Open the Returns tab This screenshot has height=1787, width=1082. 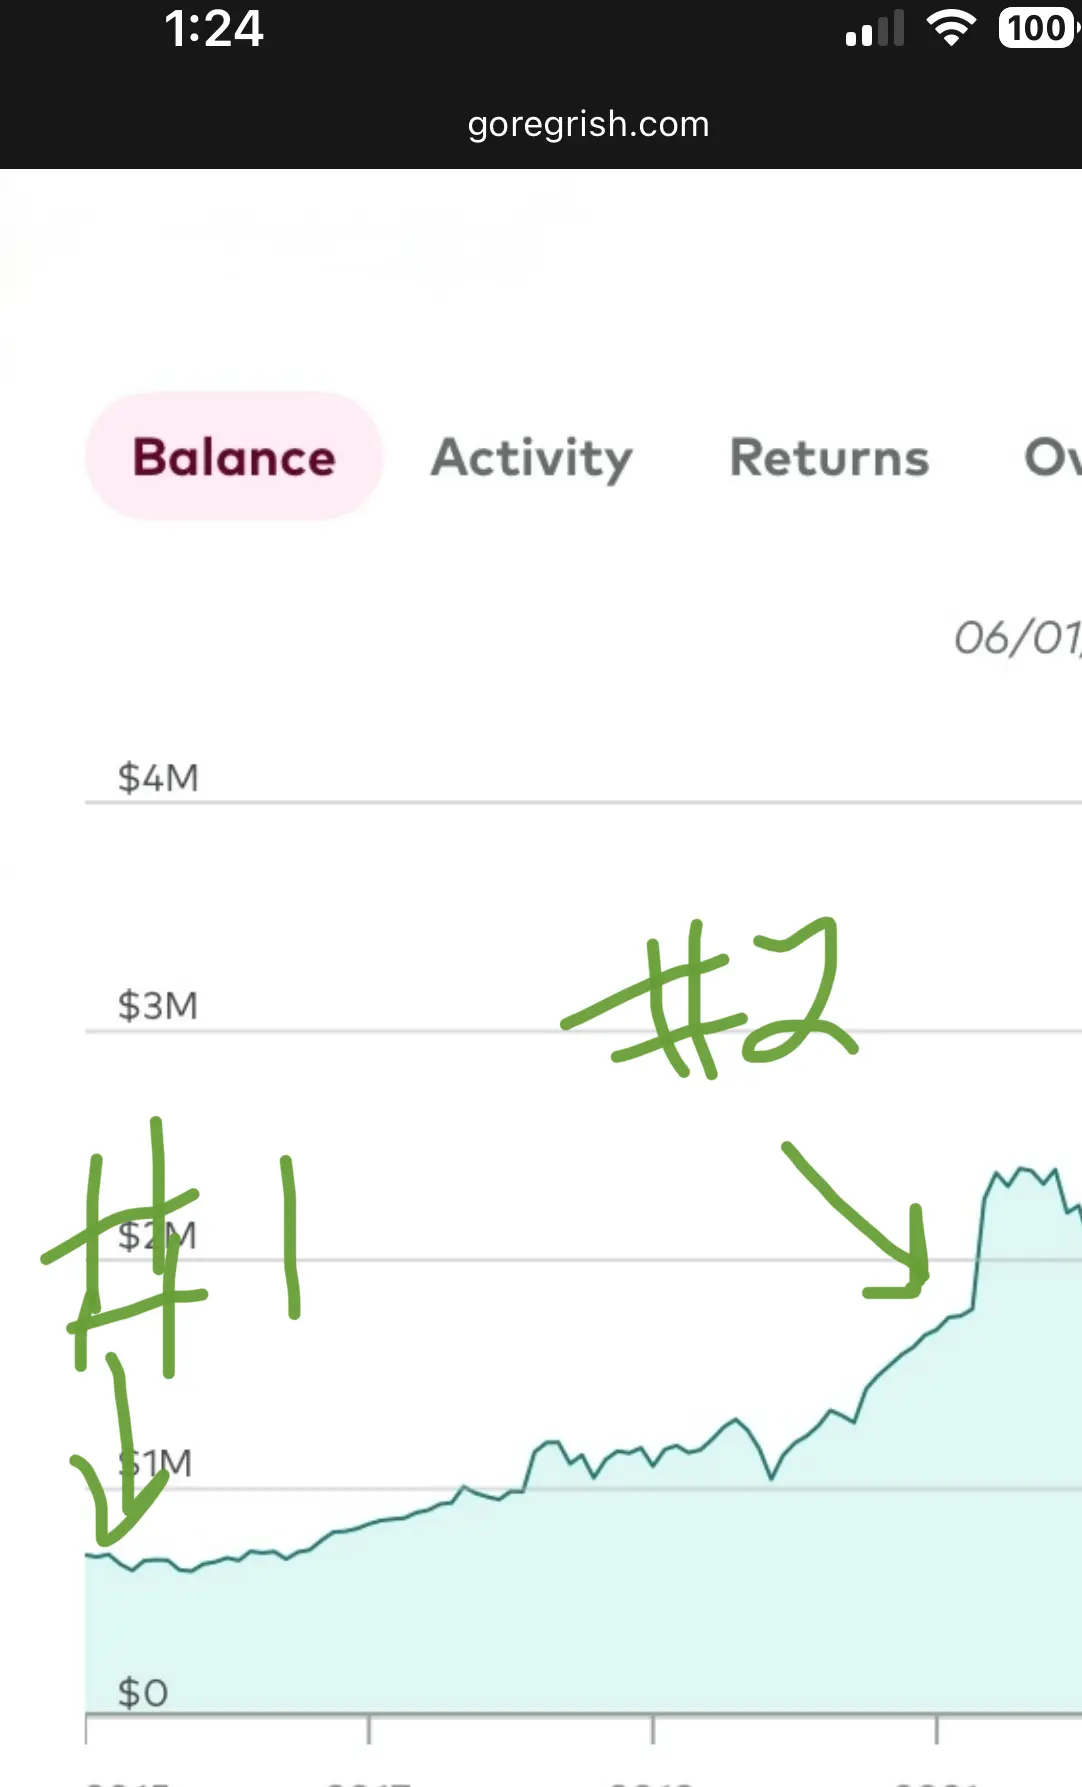[x=829, y=458]
